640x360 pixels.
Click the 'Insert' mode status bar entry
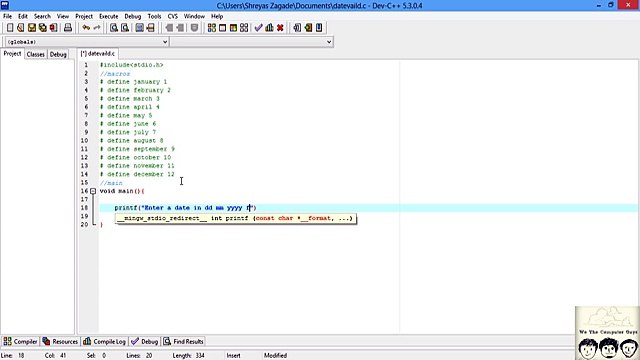pos(233,356)
